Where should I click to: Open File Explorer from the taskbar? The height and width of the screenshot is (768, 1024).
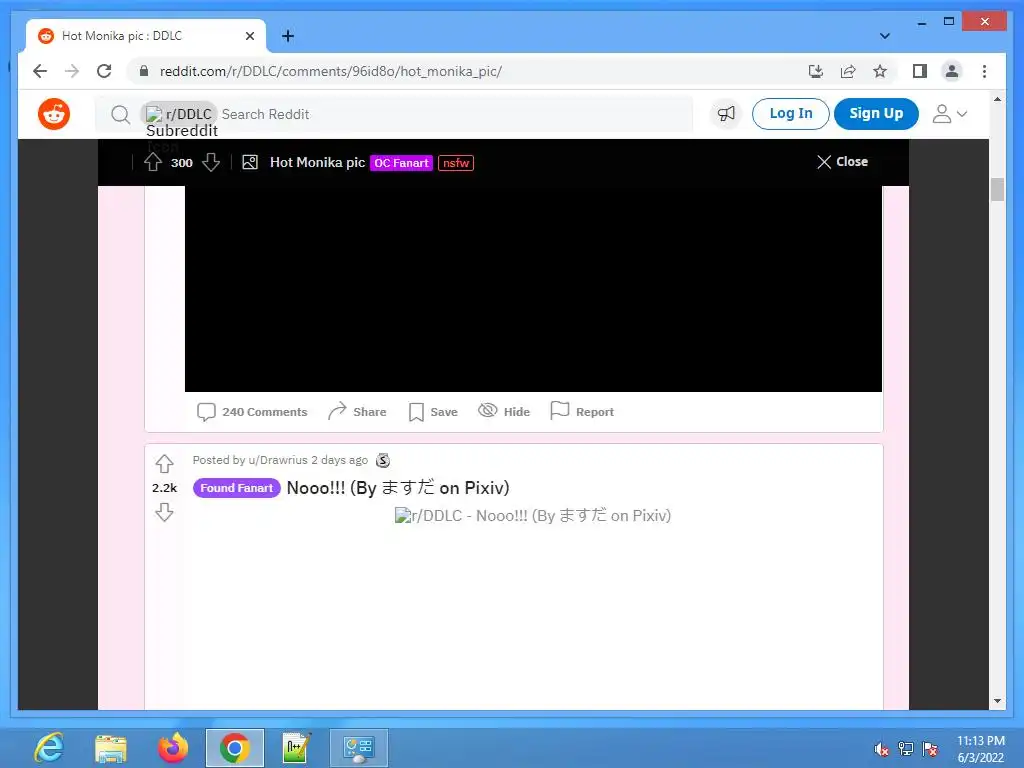tap(111, 748)
